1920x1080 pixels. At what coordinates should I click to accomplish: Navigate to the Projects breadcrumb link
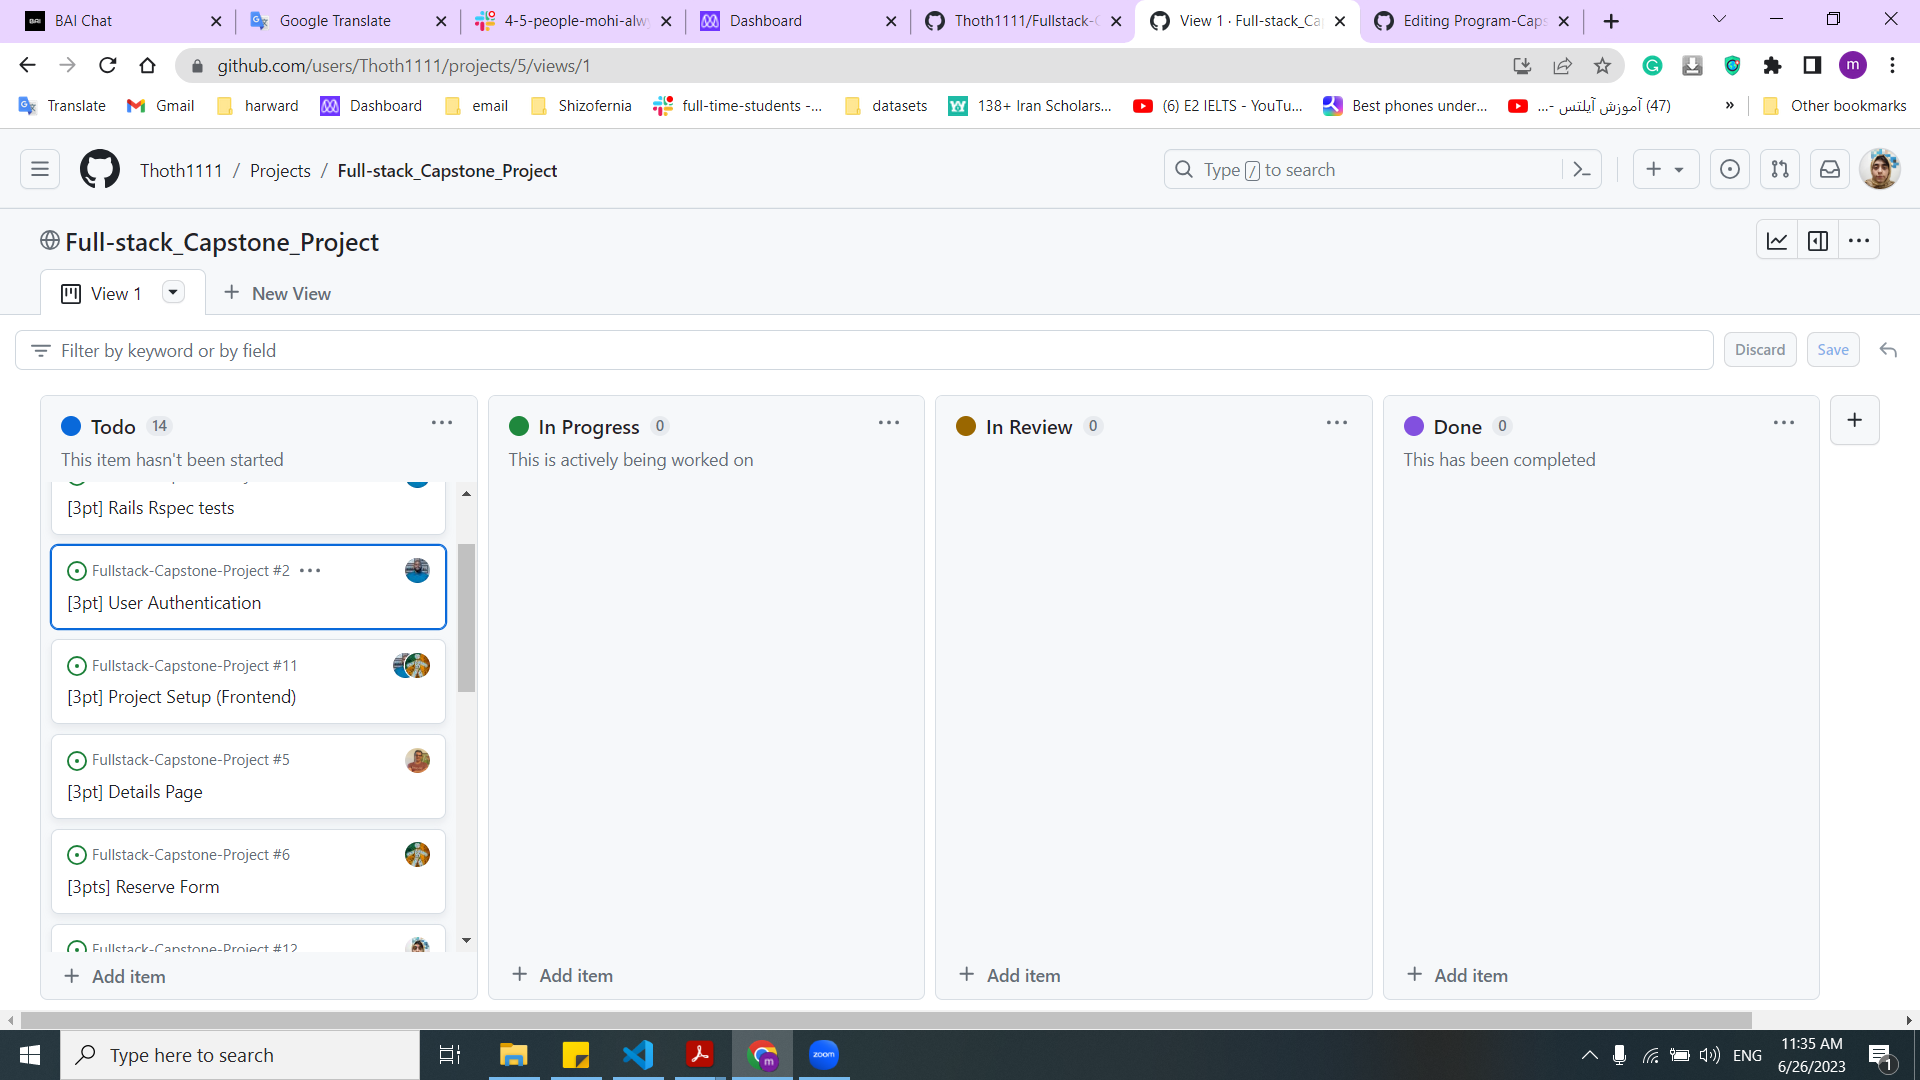[280, 170]
